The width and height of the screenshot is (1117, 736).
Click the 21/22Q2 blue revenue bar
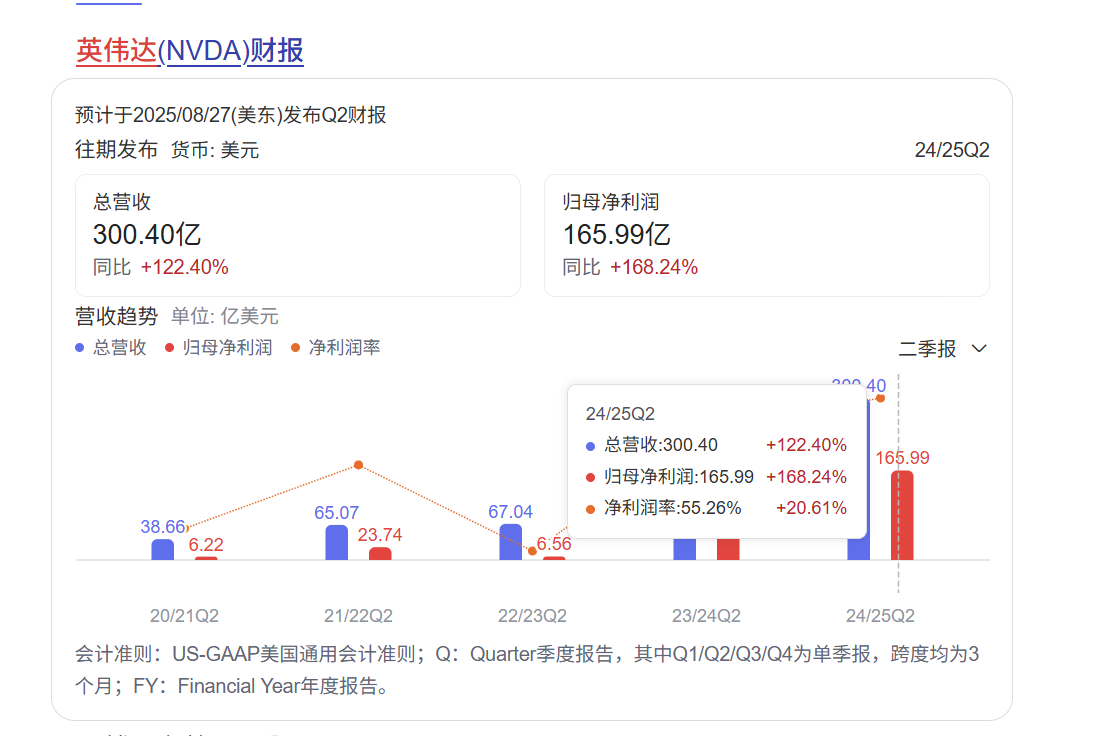(337, 543)
